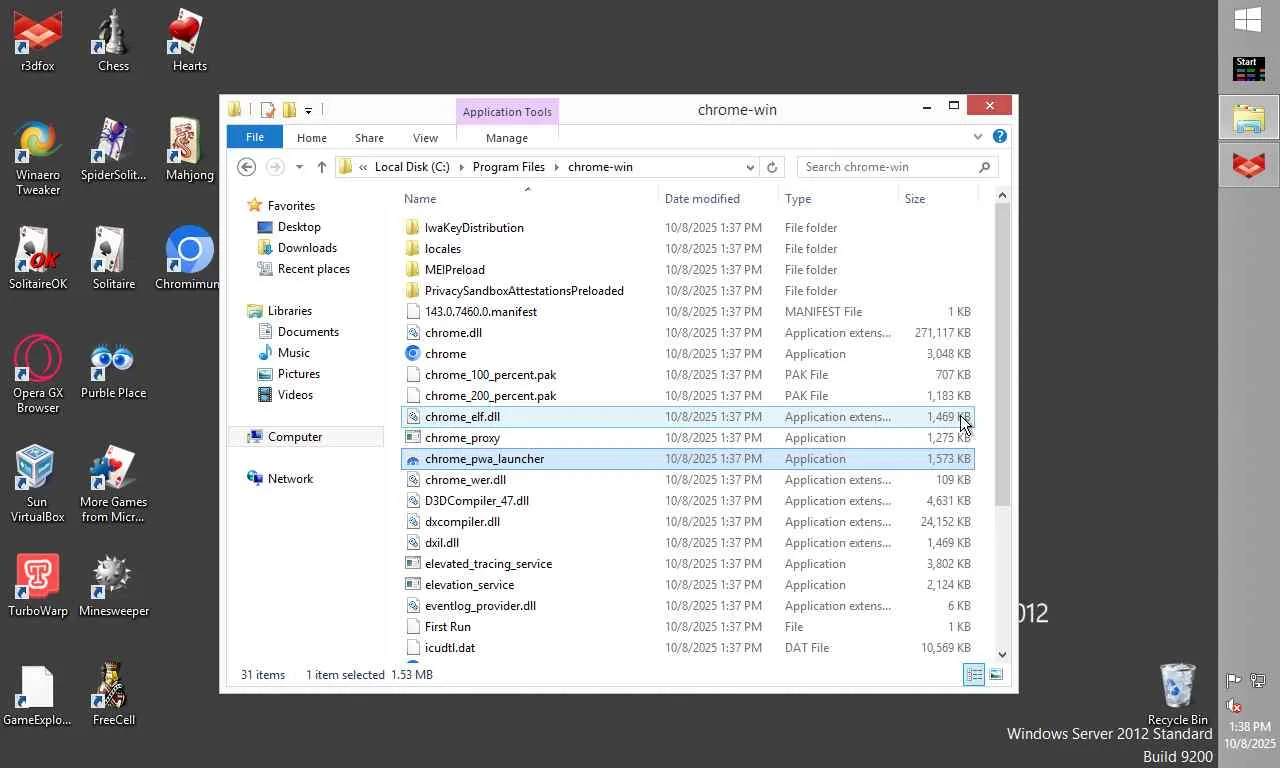The image size is (1280, 768).
Task: Switch to the Share ribbon tab
Action: tap(369, 138)
